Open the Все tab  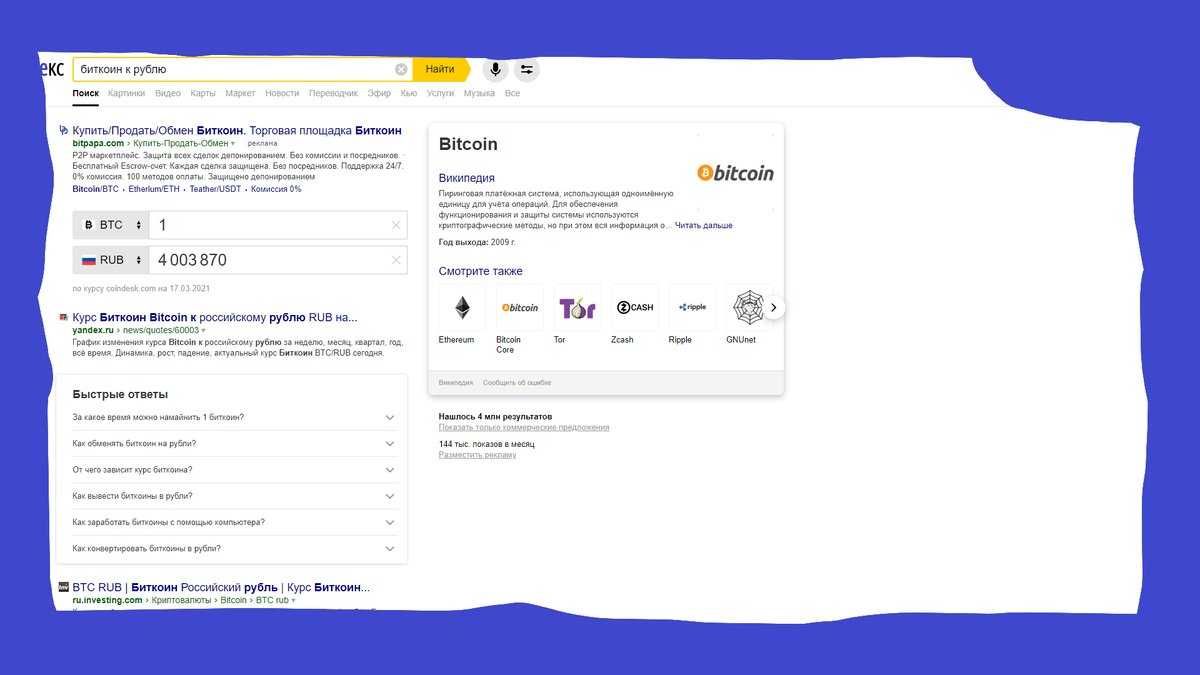coord(512,93)
